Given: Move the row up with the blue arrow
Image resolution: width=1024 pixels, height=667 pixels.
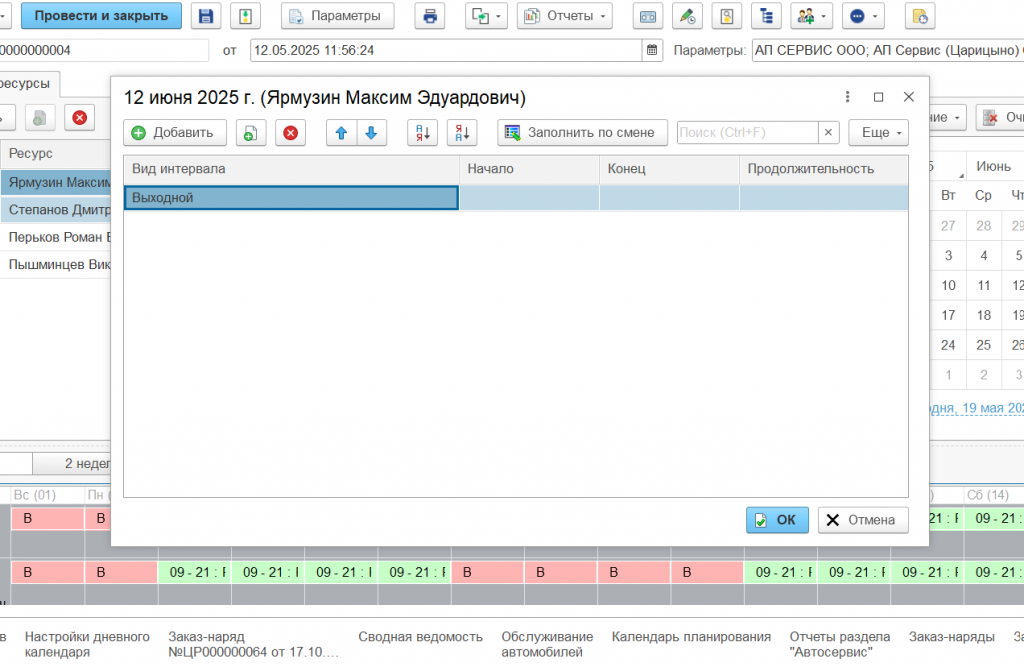Looking at the screenshot, I should click(342, 133).
